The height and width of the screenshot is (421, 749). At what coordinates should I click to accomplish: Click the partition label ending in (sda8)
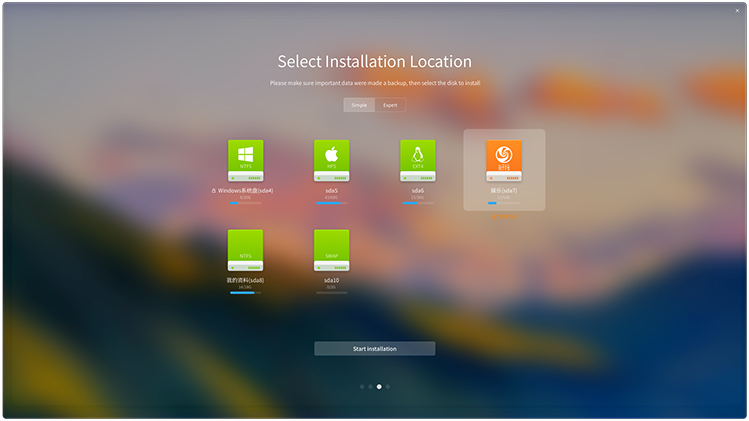[x=246, y=280]
